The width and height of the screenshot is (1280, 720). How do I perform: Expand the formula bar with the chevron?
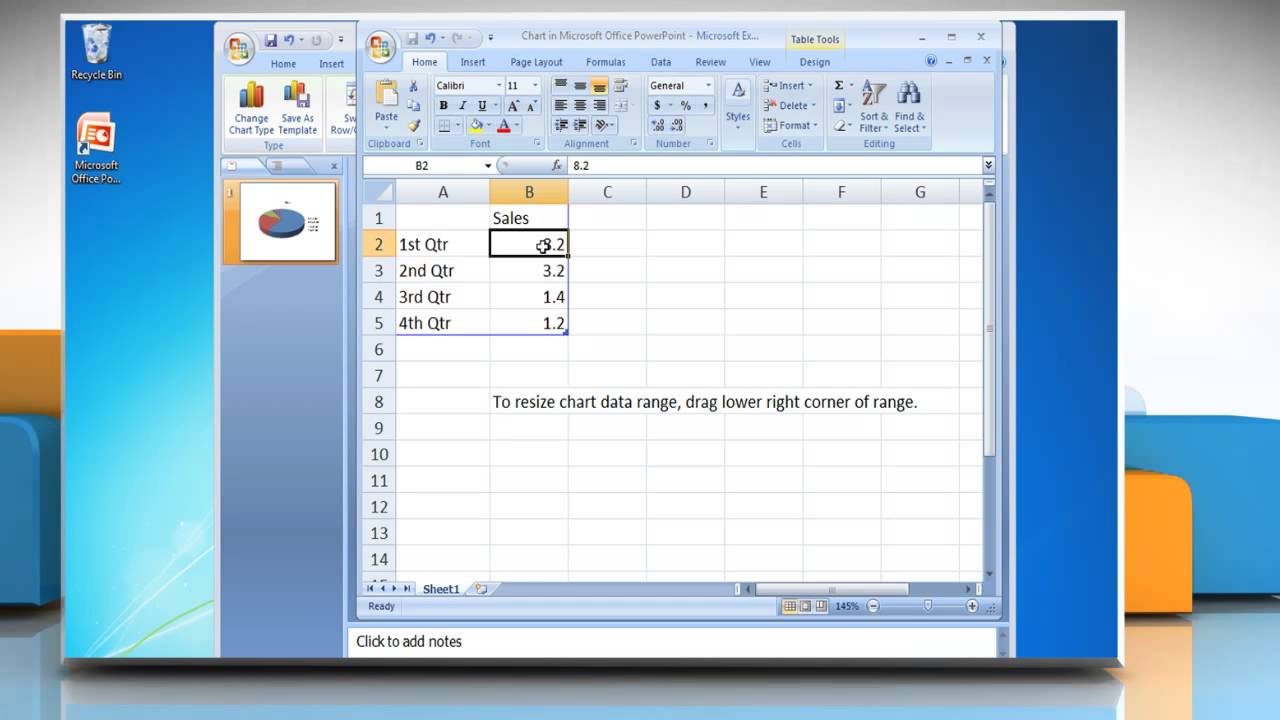pos(988,166)
